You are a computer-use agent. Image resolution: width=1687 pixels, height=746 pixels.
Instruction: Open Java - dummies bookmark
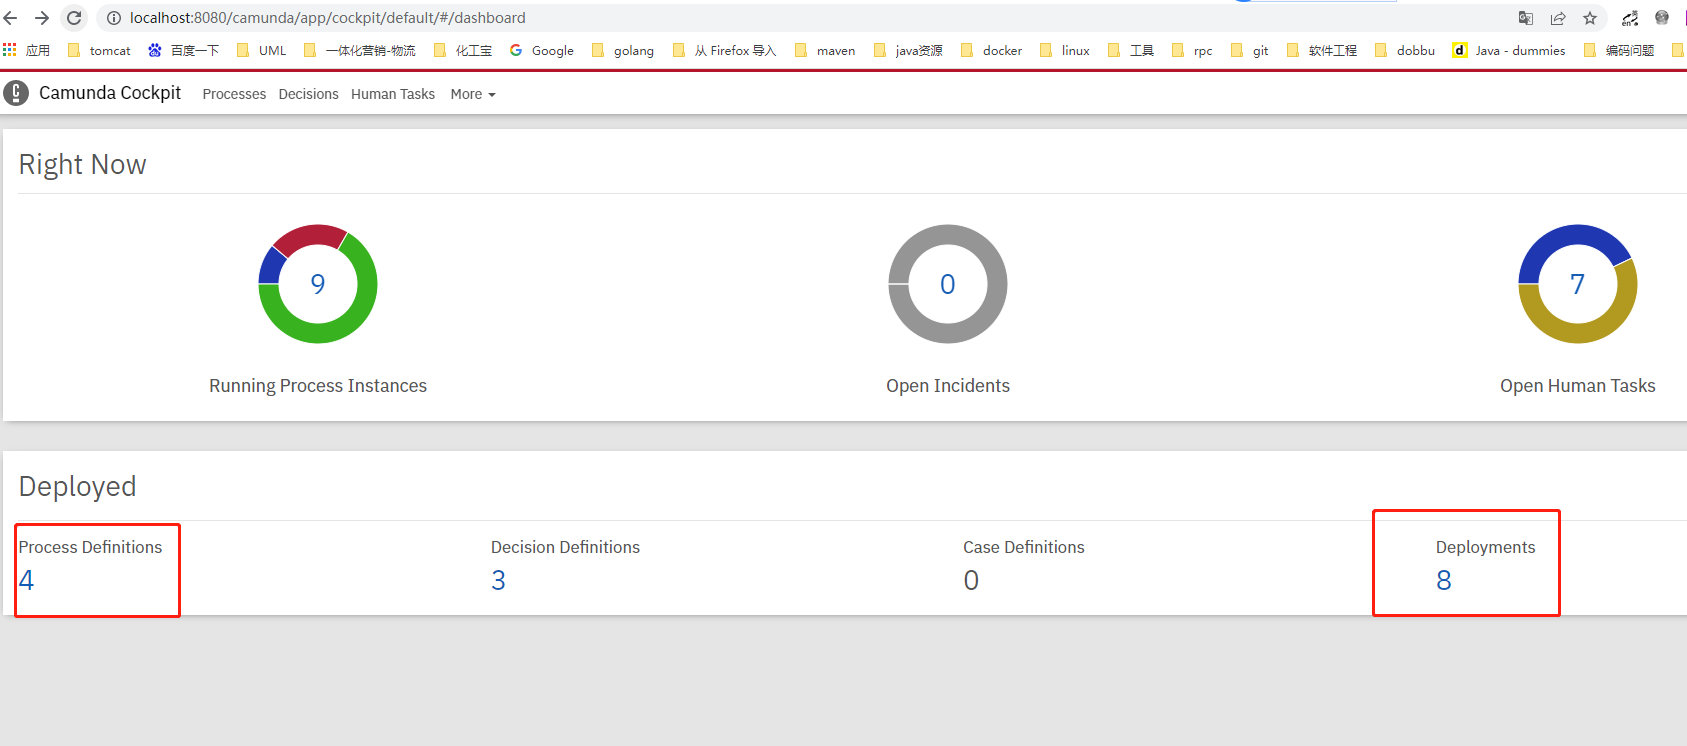click(x=1509, y=50)
